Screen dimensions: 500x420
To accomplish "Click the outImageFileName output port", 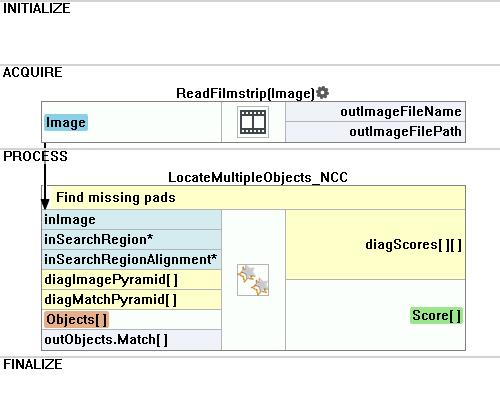I will (x=375, y=112).
